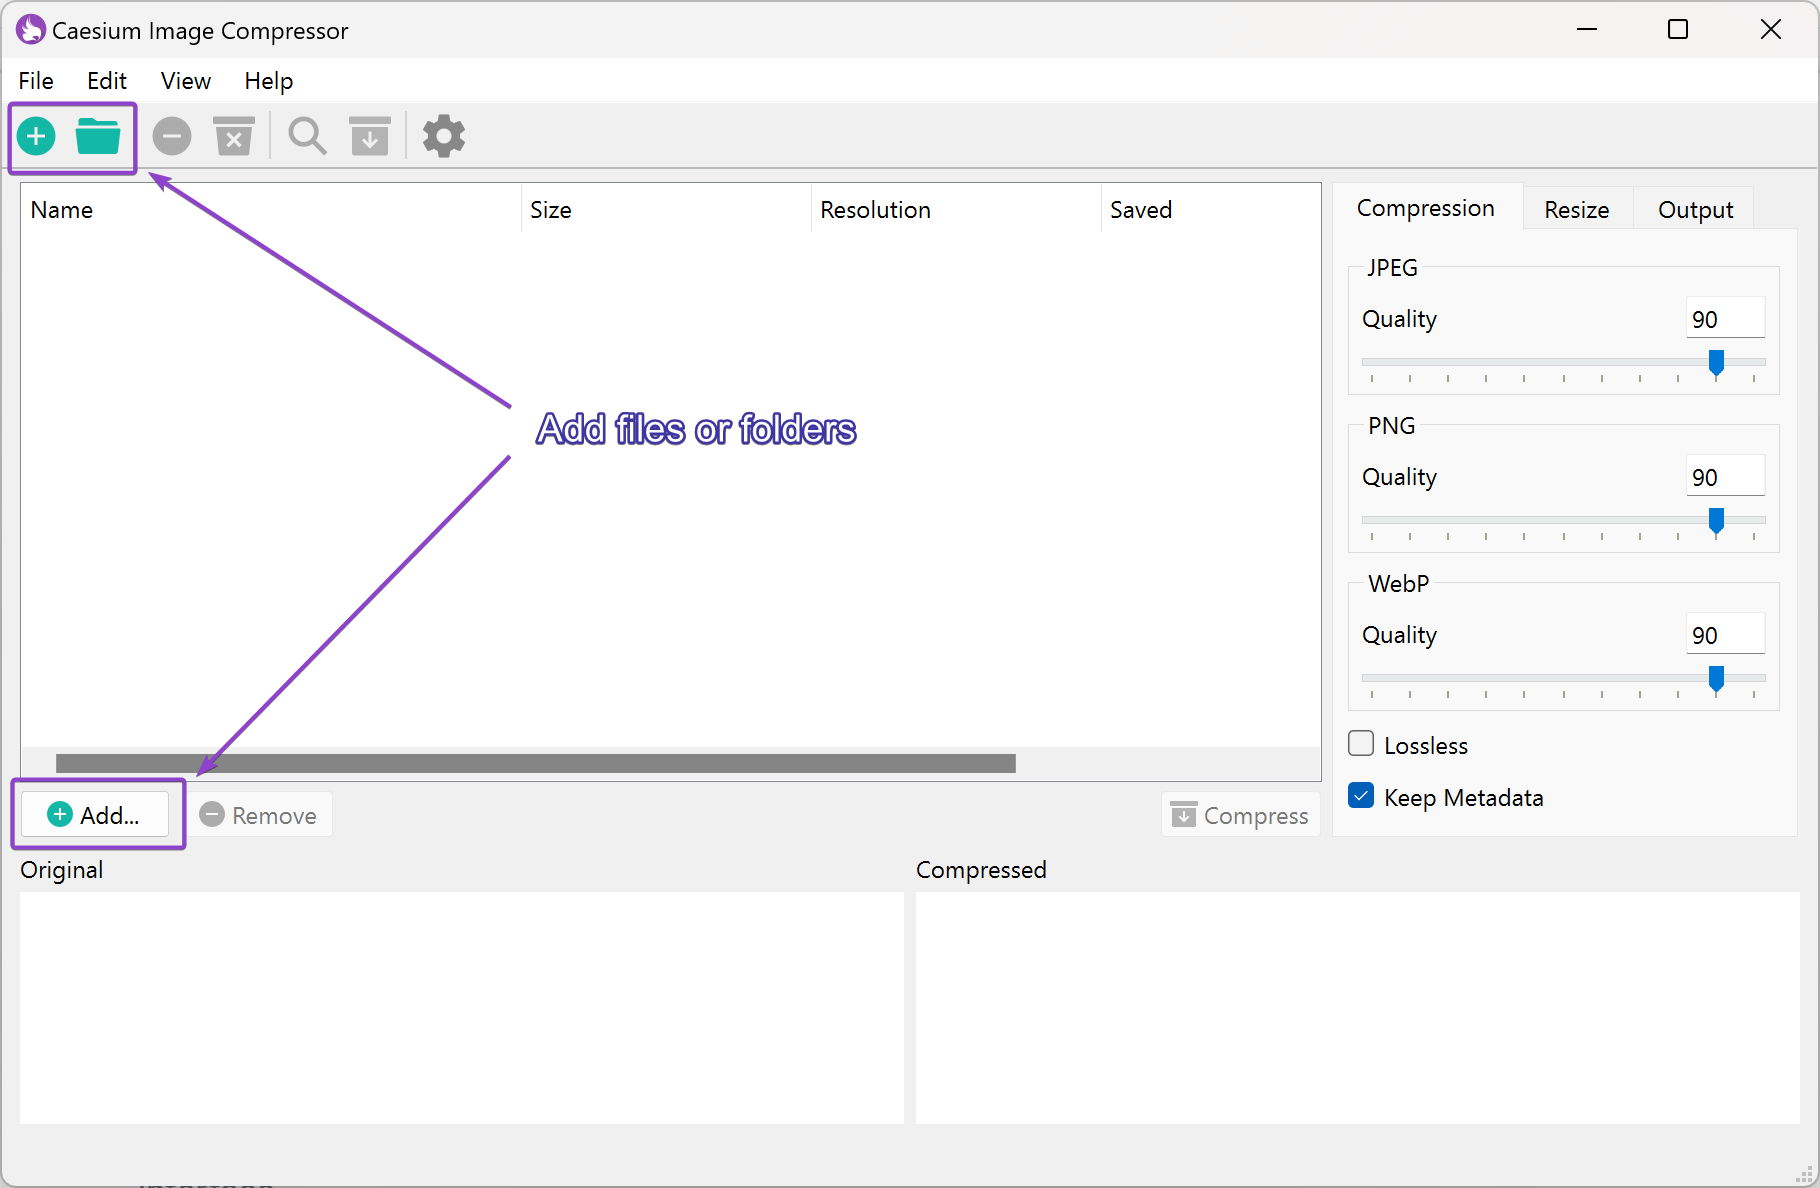
Task: Click the green plus Add files toolbar icon
Action: point(37,136)
